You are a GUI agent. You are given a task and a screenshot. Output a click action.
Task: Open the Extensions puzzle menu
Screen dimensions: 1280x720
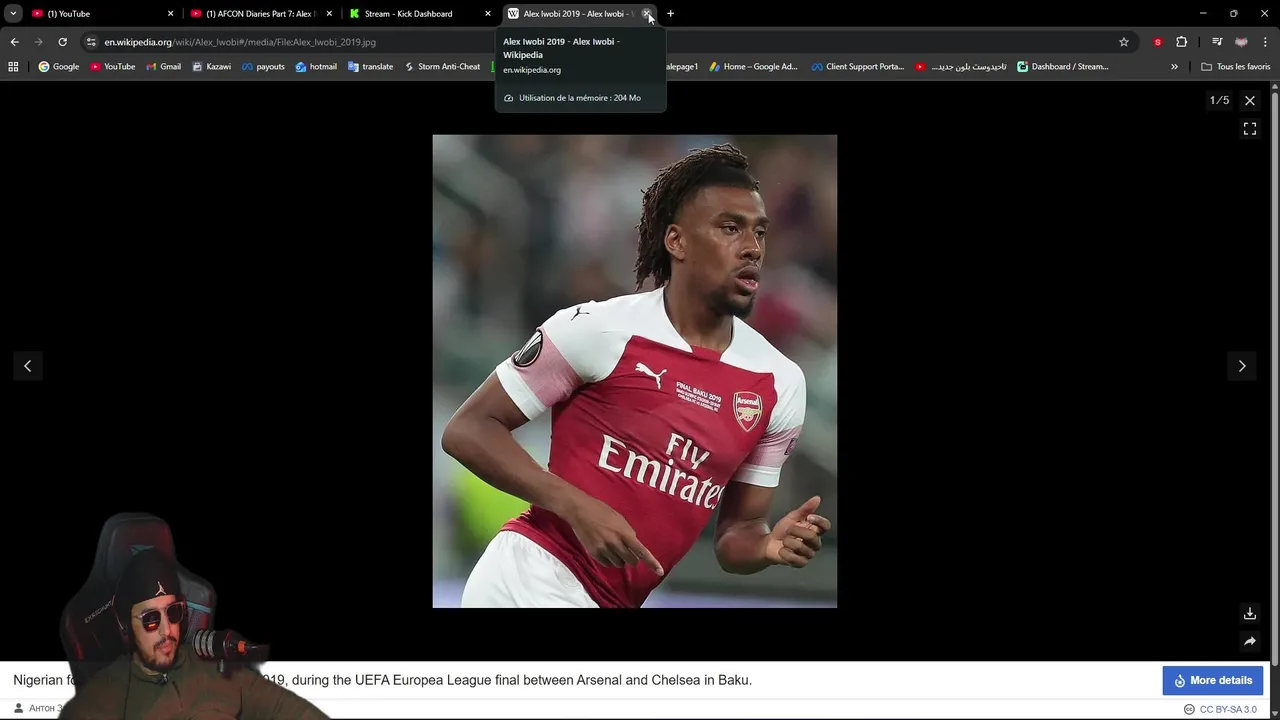click(1182, 42)
